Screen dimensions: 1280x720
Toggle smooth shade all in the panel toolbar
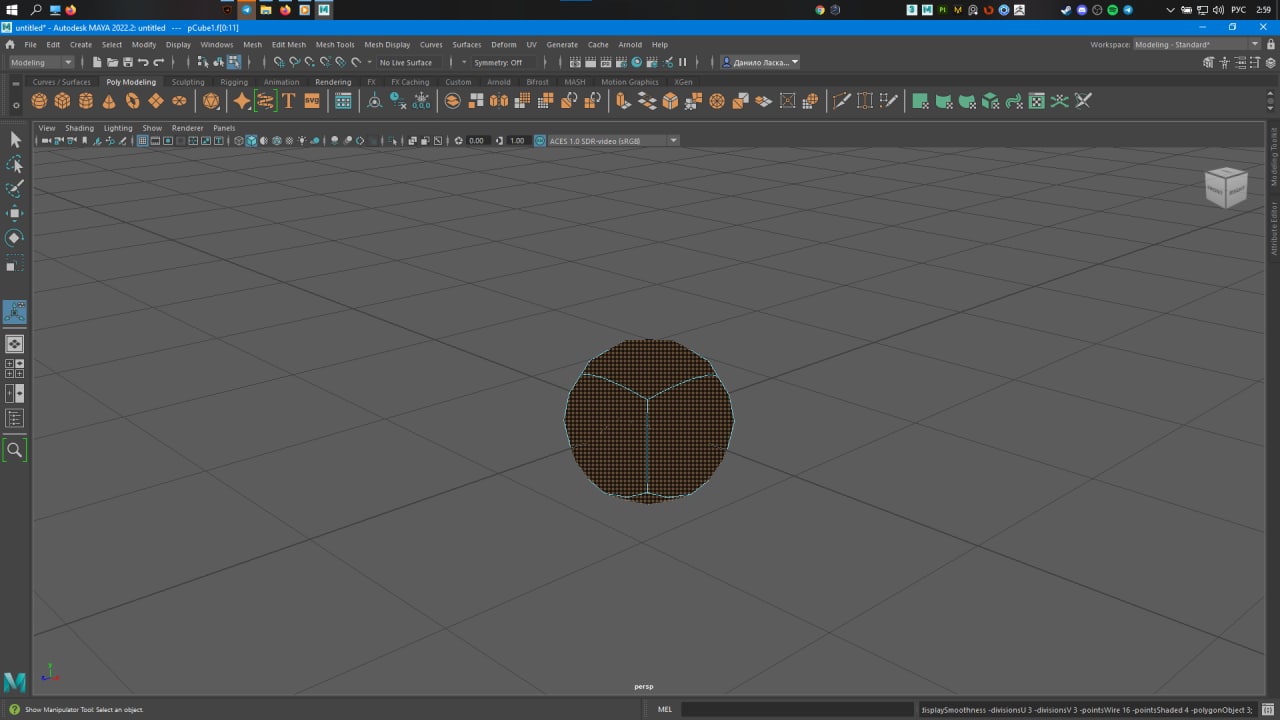251,141
